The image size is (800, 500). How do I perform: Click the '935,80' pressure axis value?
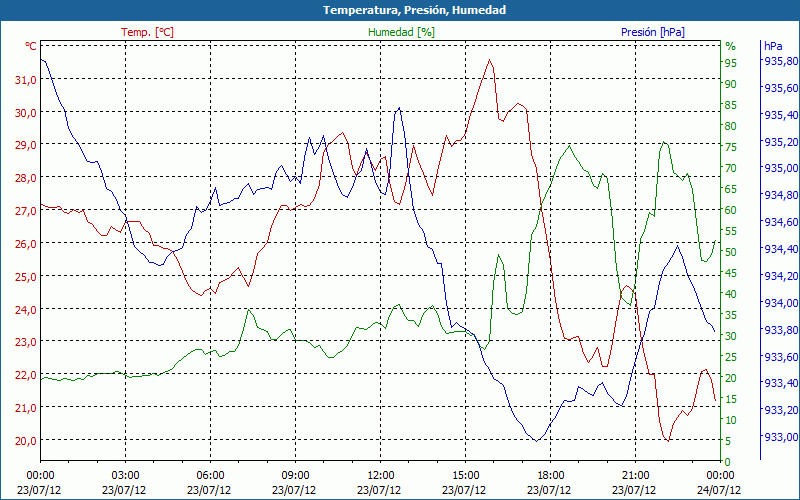pyautogui.click(x=780, y=61)
